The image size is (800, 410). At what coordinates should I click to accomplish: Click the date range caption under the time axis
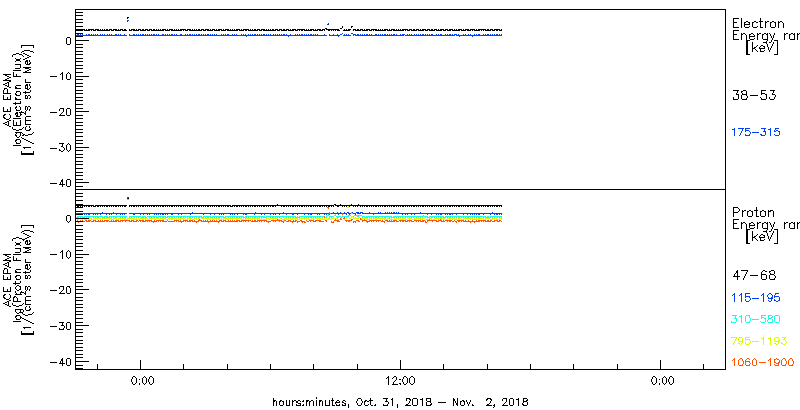coord(400,401)
